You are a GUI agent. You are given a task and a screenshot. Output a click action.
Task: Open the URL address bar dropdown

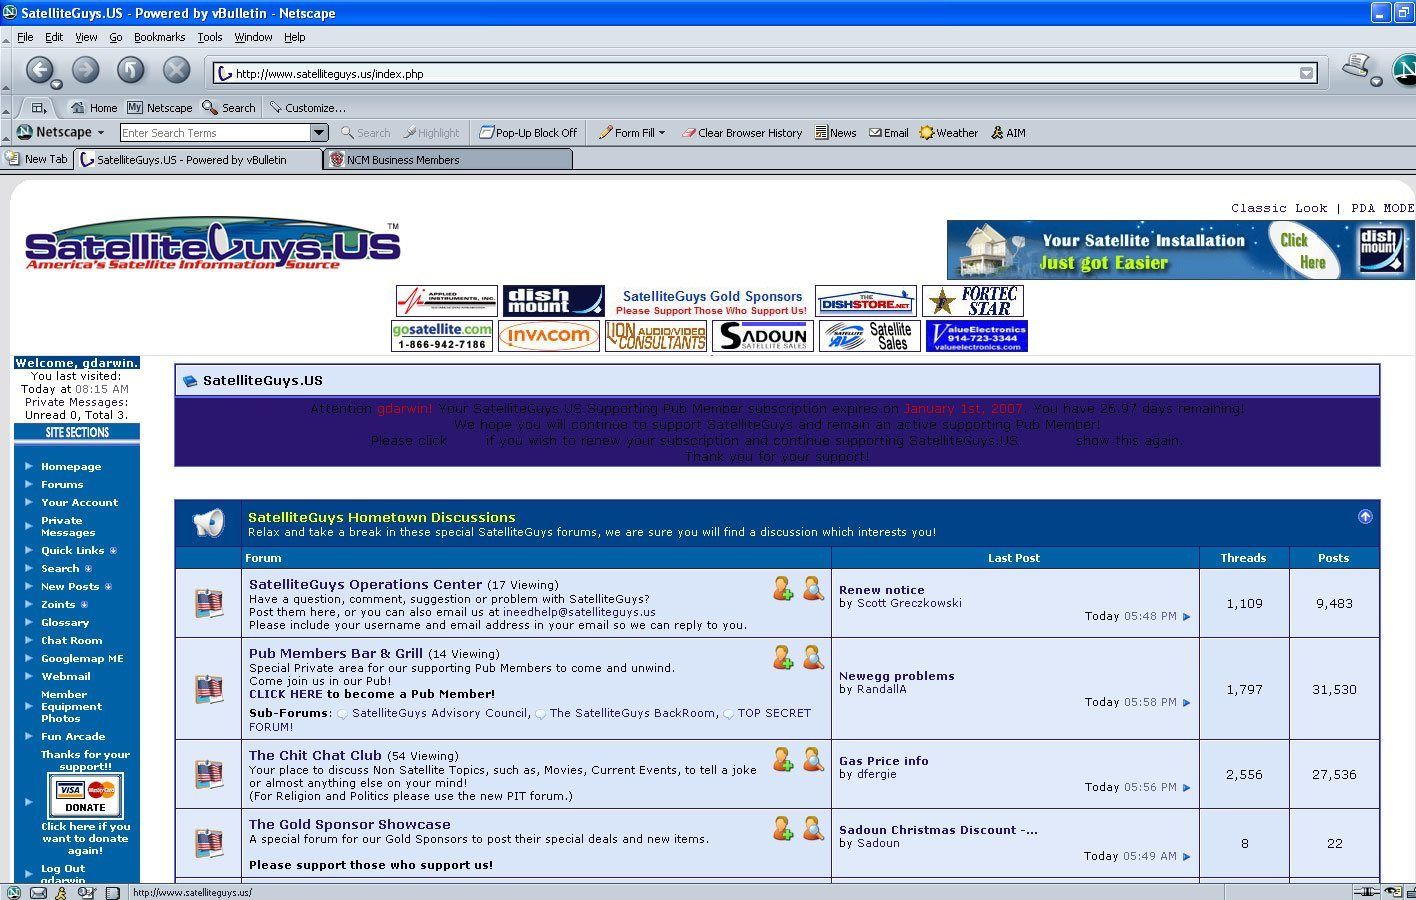point(1306,73)
